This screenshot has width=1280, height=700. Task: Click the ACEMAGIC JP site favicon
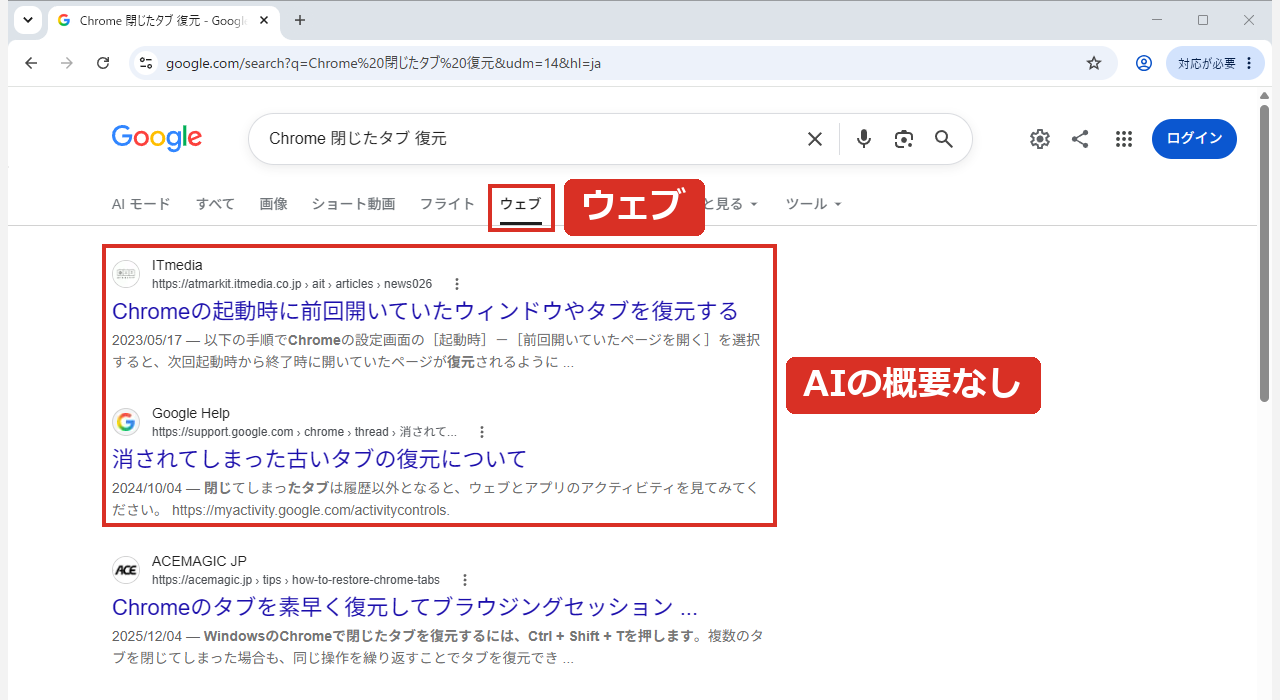[126, 570]
